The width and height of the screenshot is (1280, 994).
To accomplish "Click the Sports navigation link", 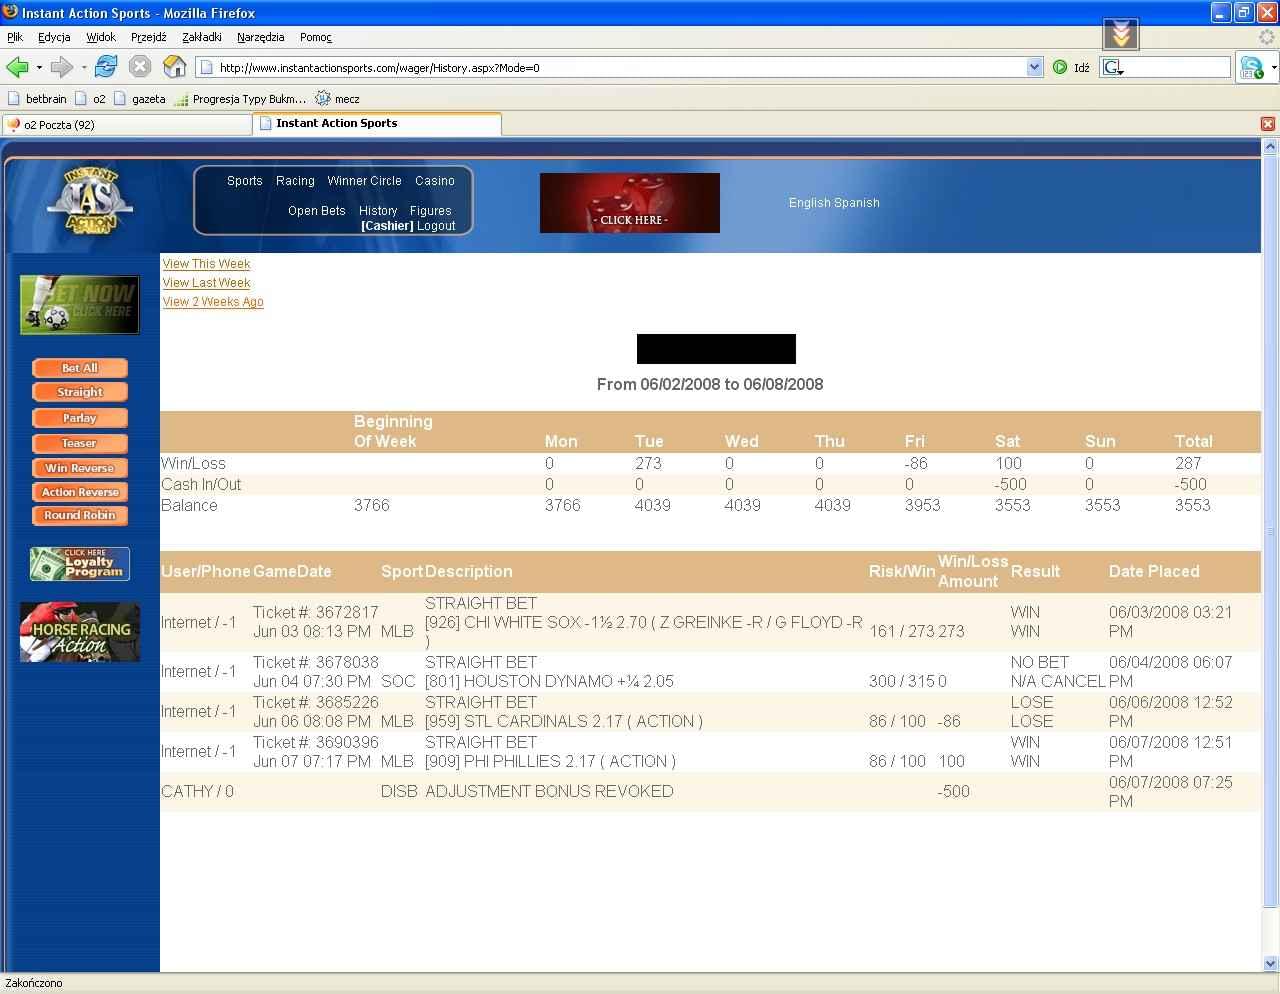I will click(244, 181).
